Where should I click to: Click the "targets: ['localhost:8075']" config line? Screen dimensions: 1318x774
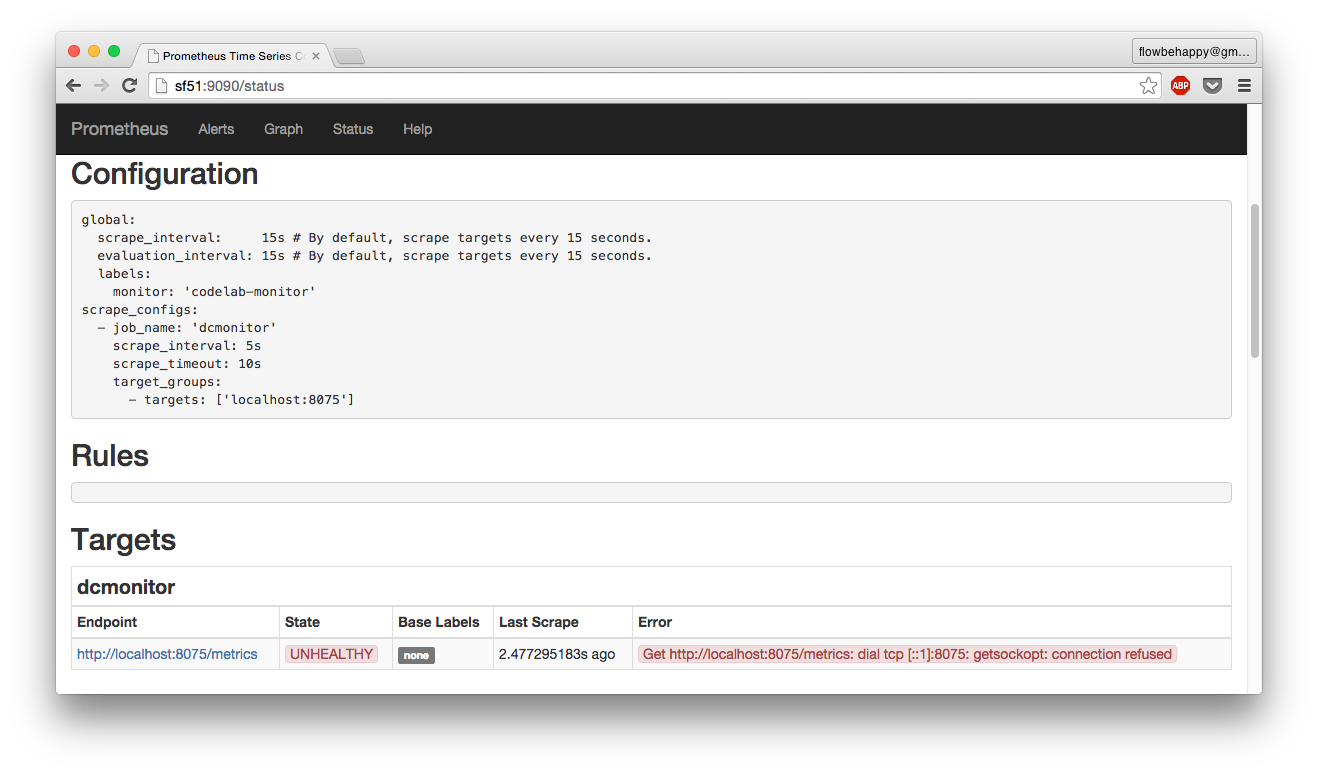click(x=241, y=400)
